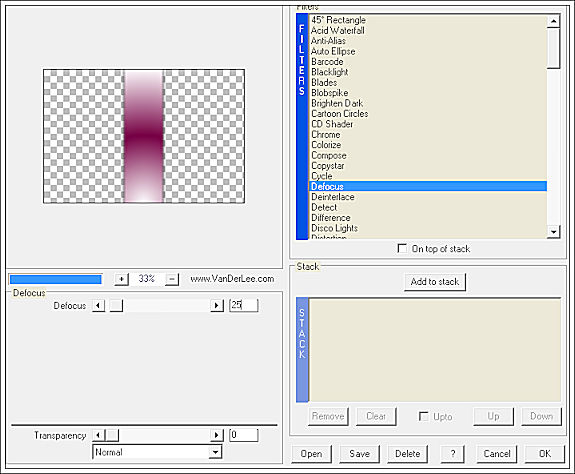
Task: Click the Defocus slider thumb
Action: click(116, 305)
